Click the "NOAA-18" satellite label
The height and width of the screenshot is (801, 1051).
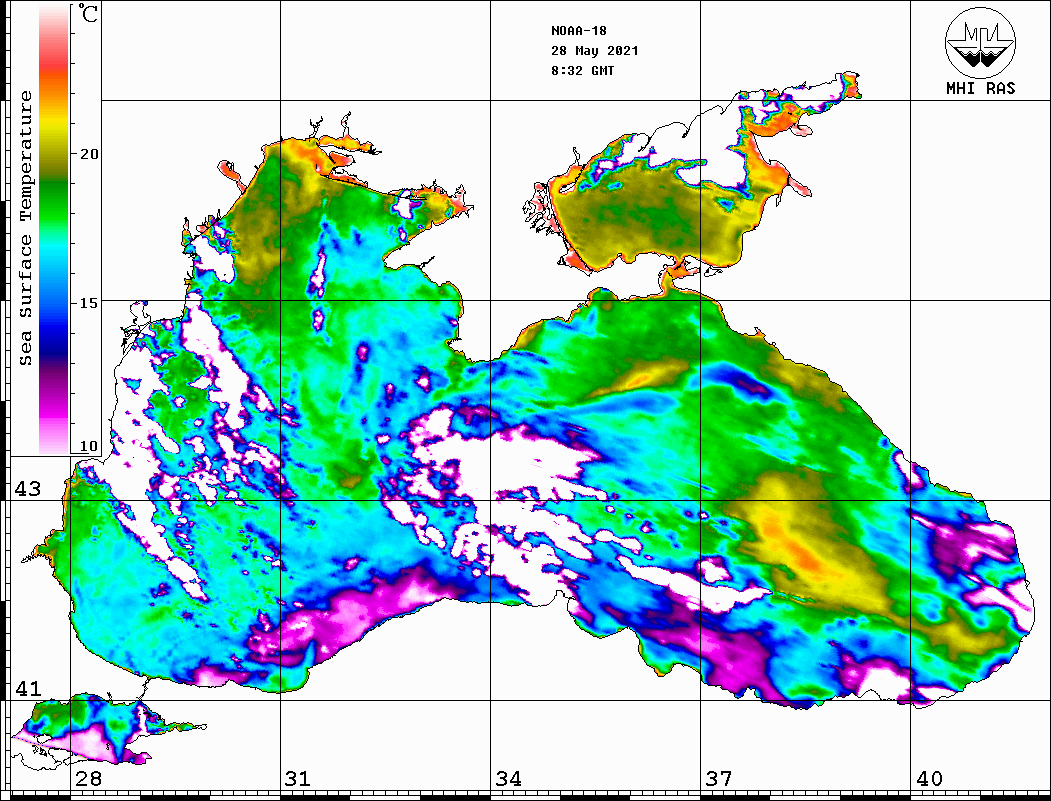(x=579, y=31)
